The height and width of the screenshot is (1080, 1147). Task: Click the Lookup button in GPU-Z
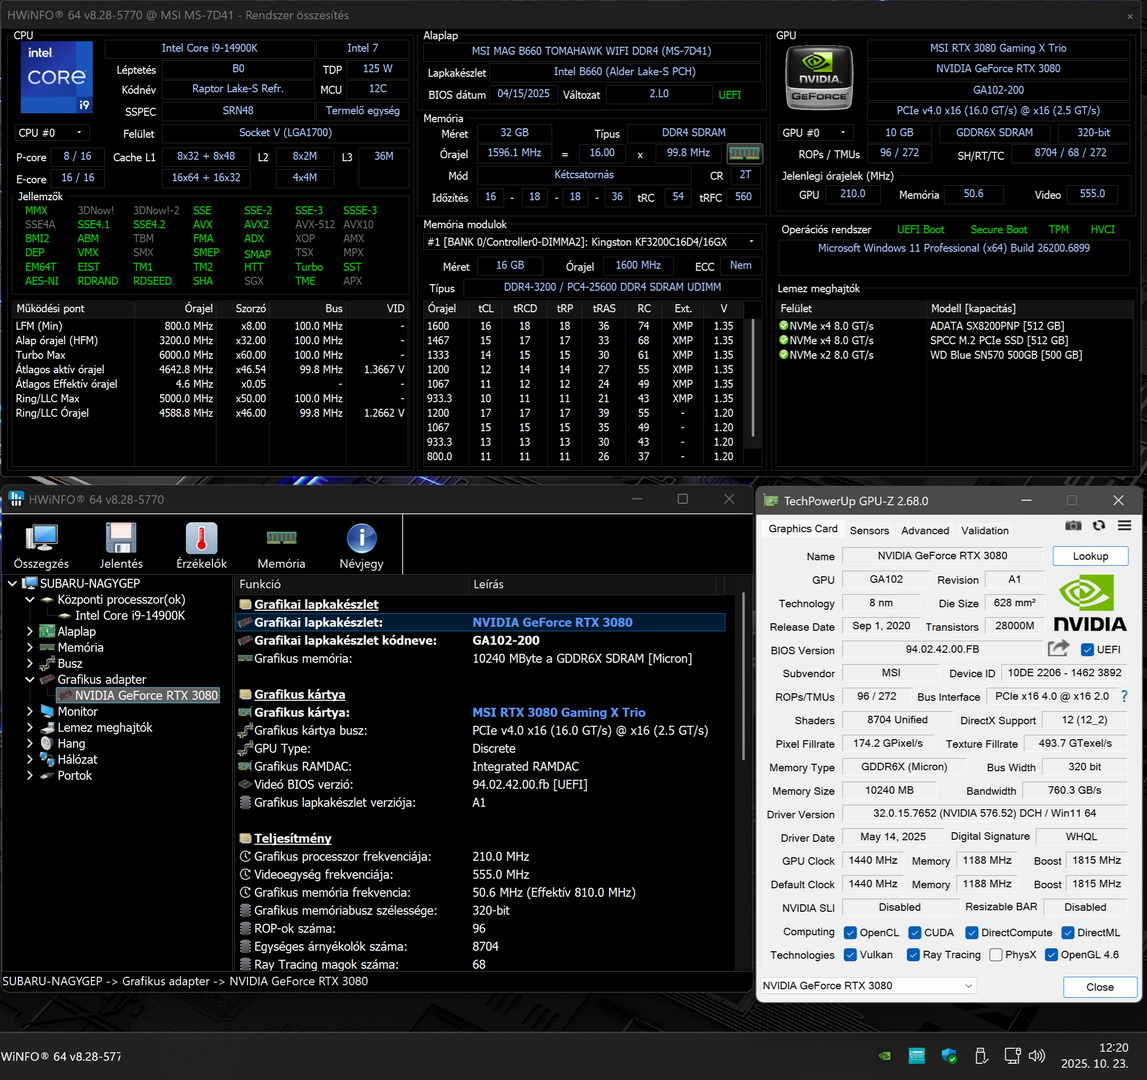tap(1090, 556)
